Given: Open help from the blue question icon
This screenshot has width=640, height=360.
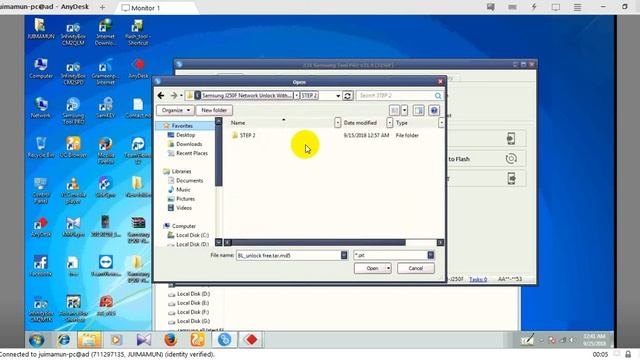Looking at the screenshot, I should pyautogui.click(x=434, y=110).
